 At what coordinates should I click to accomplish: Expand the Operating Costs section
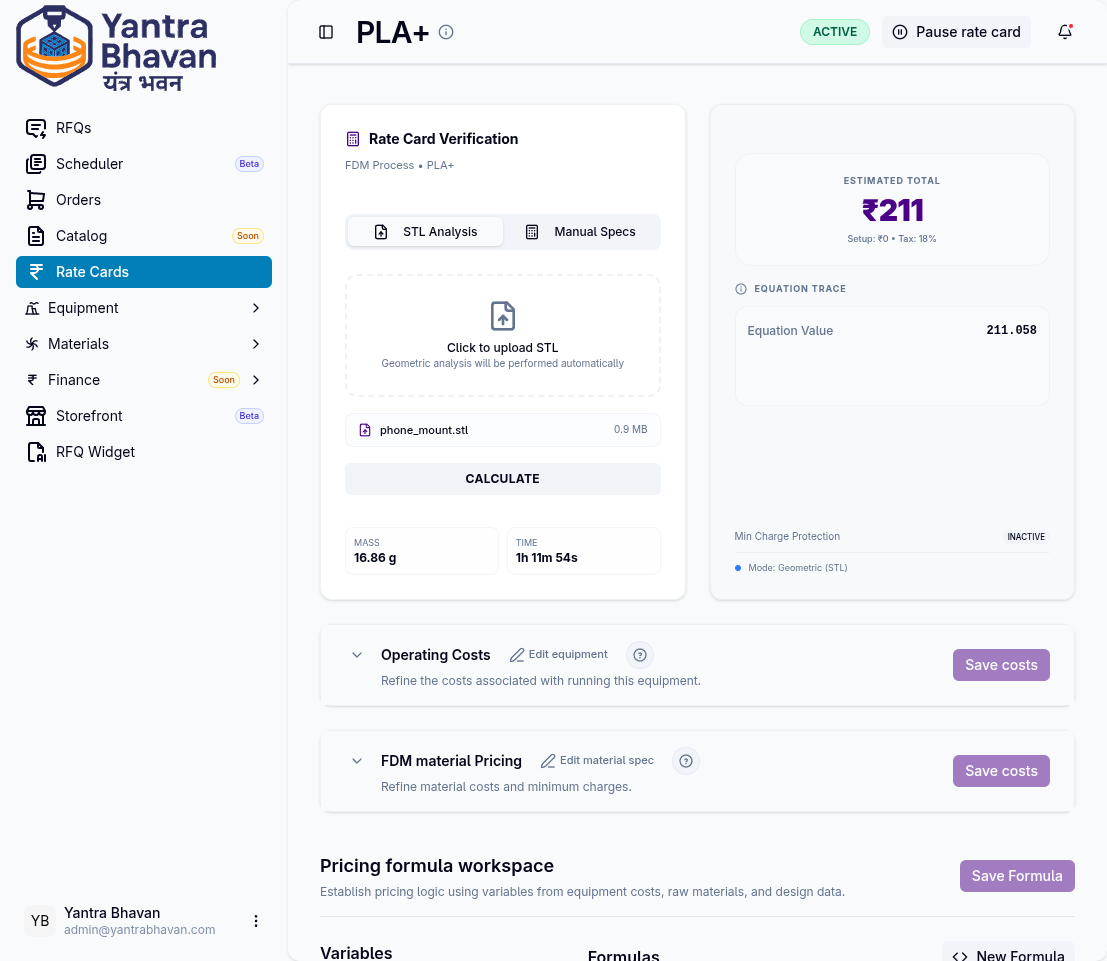(356, 655)
